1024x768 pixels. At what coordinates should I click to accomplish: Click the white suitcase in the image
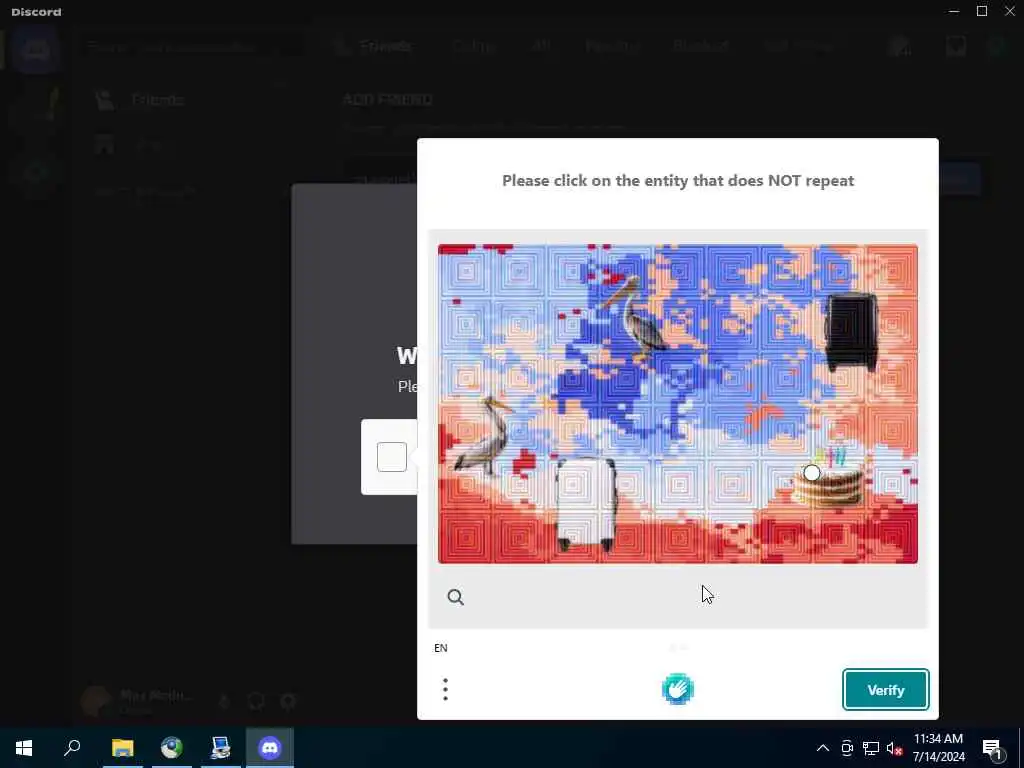(585, 504)
